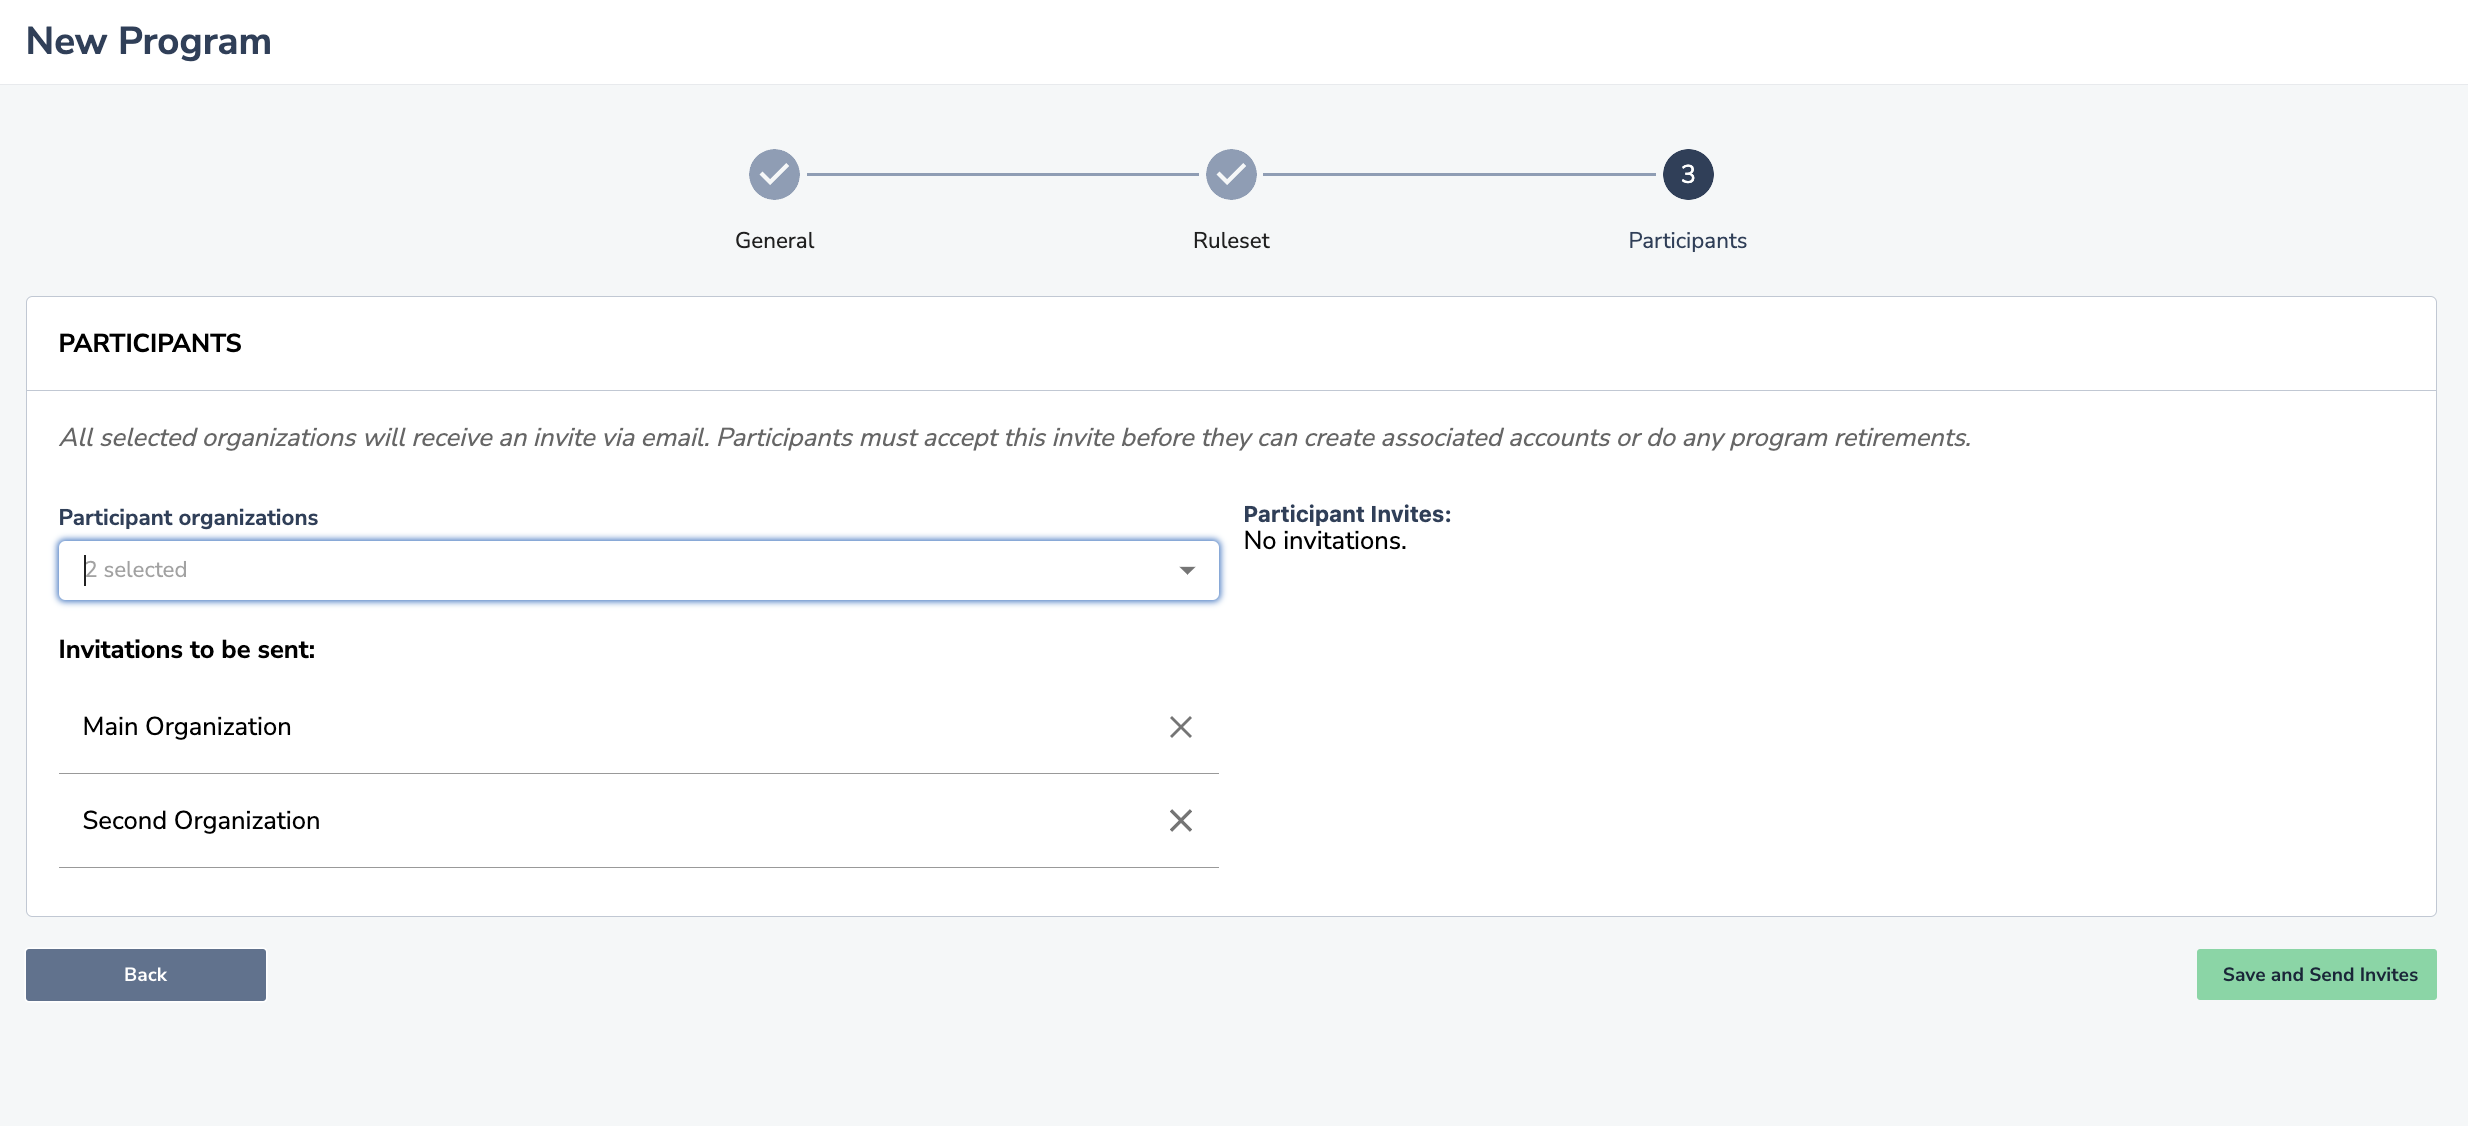The image size is (2468, 1126).
Task: Go to the General step label
Action: (774, 240)
